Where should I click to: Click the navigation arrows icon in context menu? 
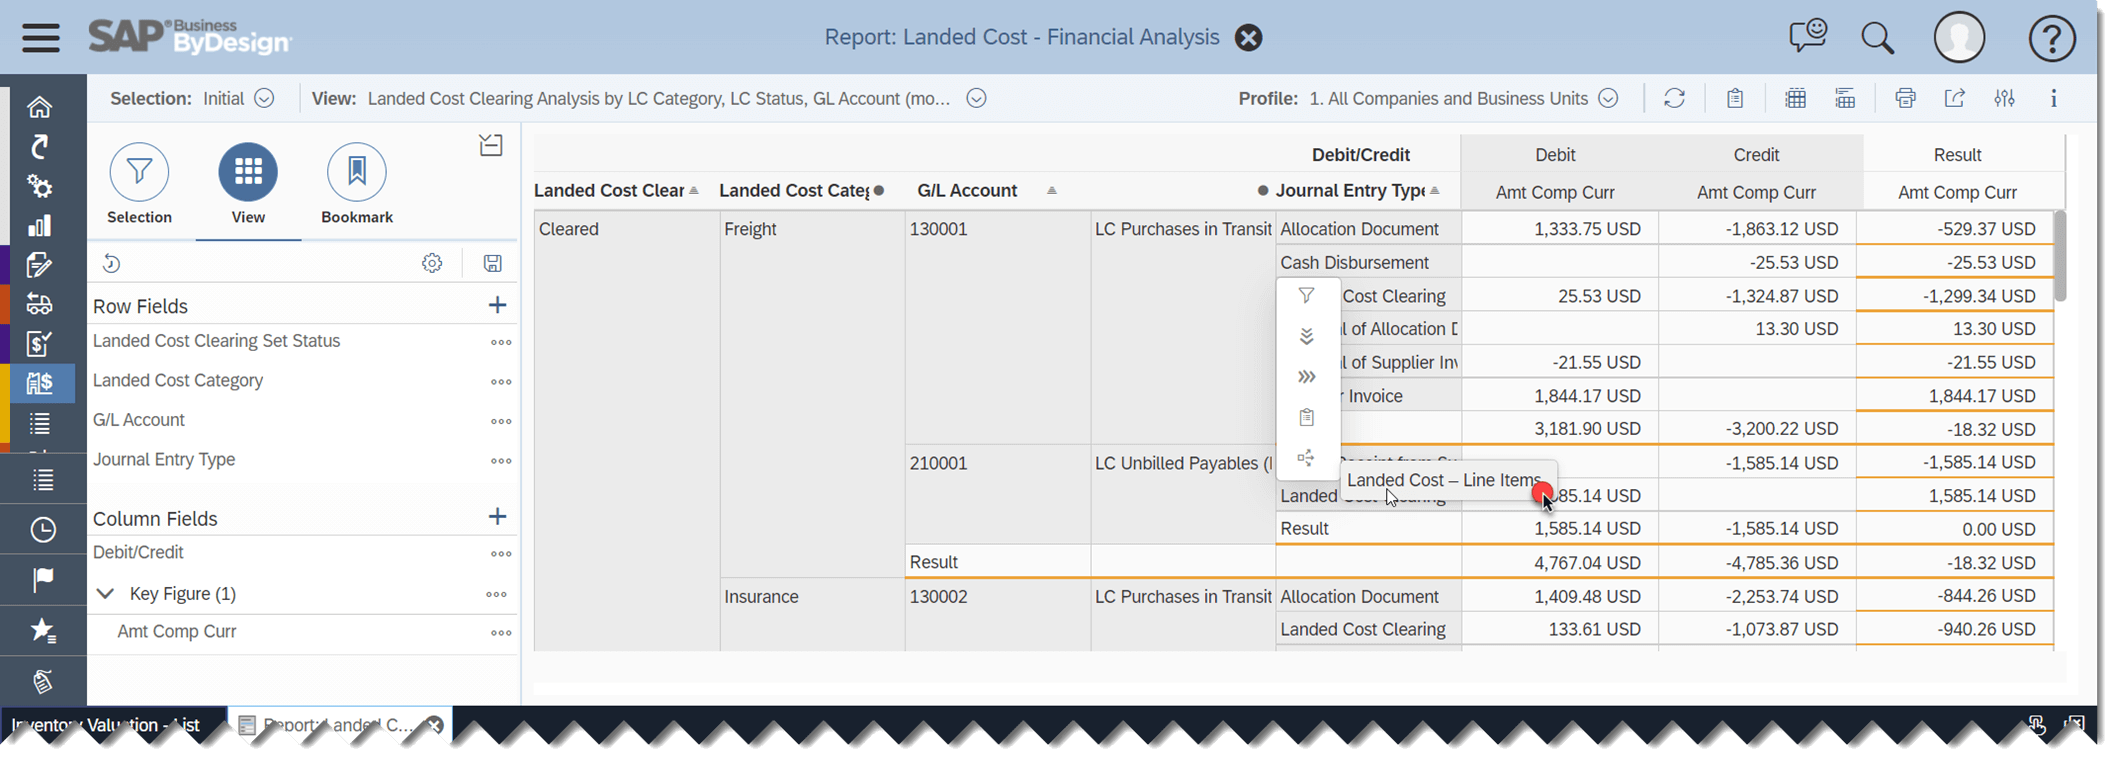(x=1306, y=458)
